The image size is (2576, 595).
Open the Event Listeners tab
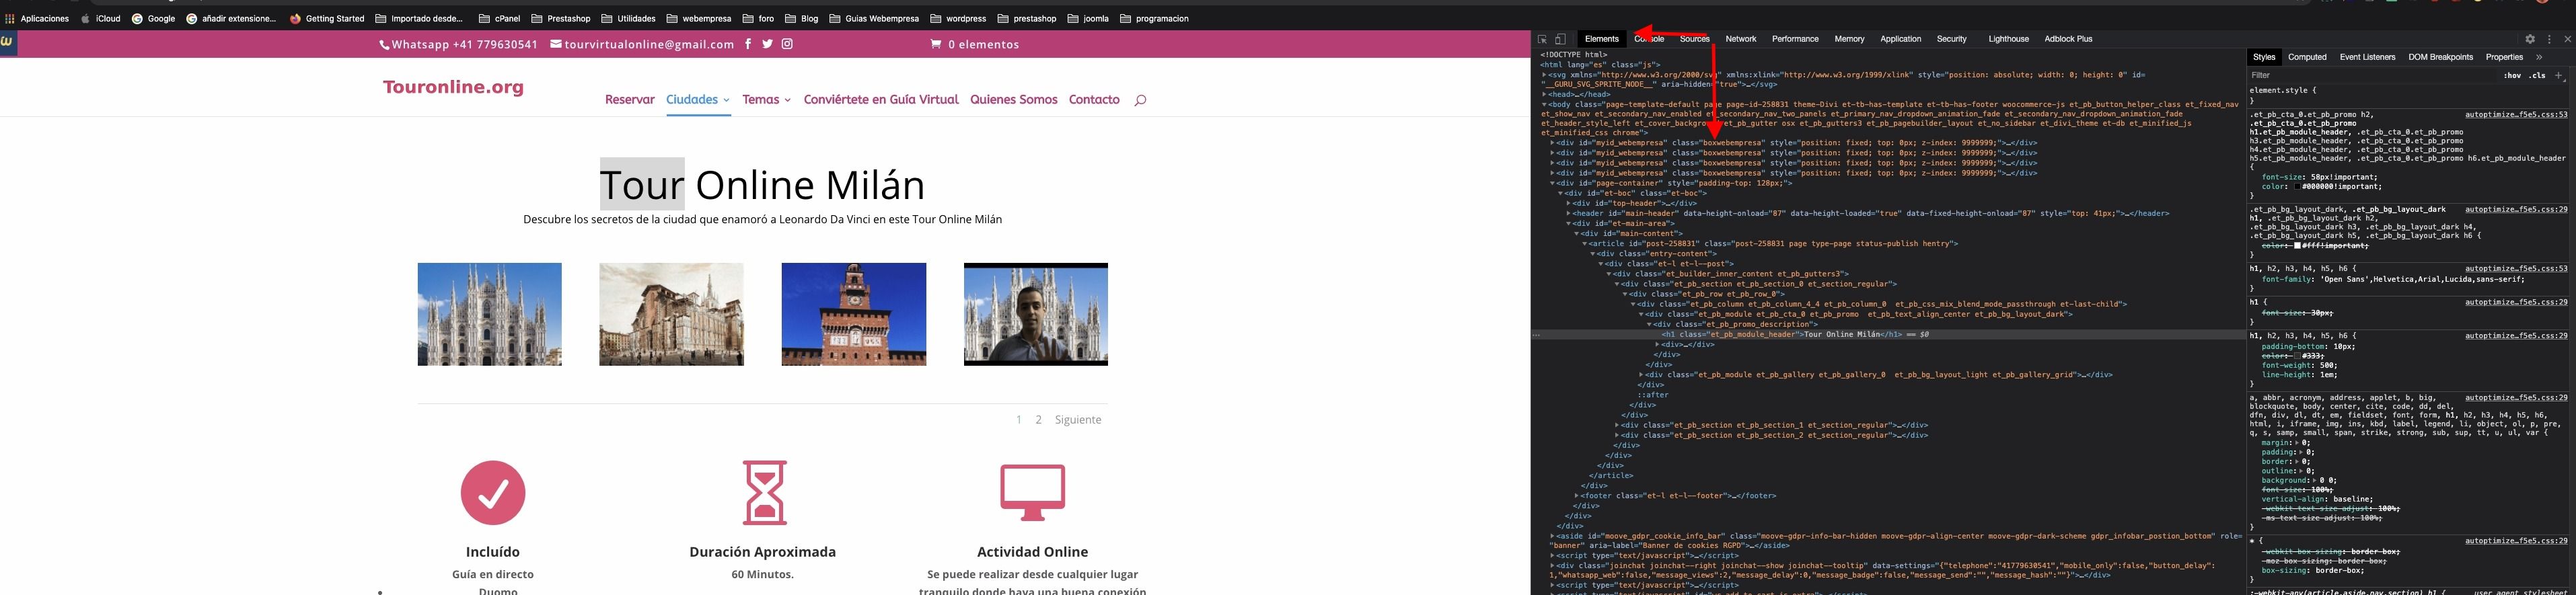2367,57
